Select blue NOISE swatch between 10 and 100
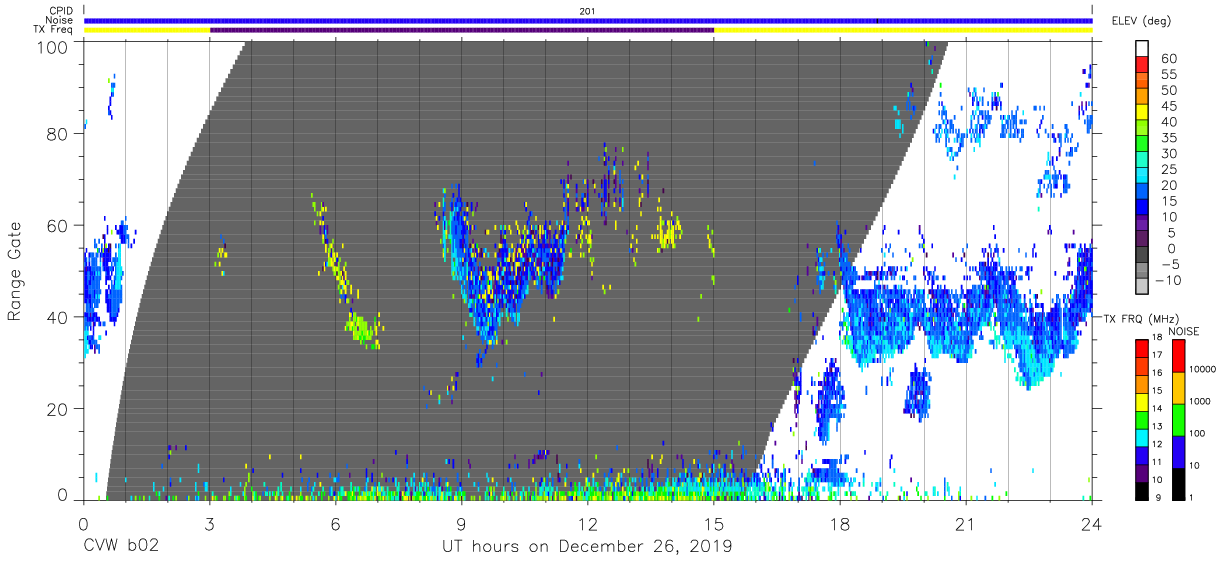This screenshot has width=1228, height=567. pyautogui.click(x=1178, y=452)
